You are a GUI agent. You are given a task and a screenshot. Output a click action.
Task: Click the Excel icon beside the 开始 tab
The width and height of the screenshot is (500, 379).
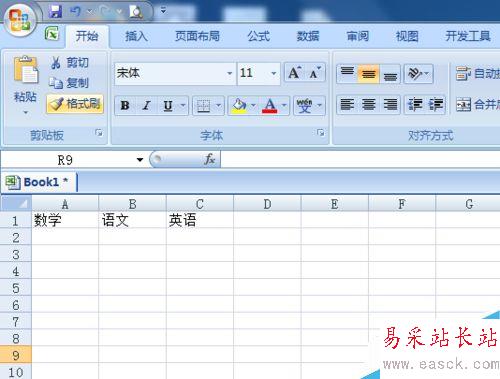coord(52,34)
